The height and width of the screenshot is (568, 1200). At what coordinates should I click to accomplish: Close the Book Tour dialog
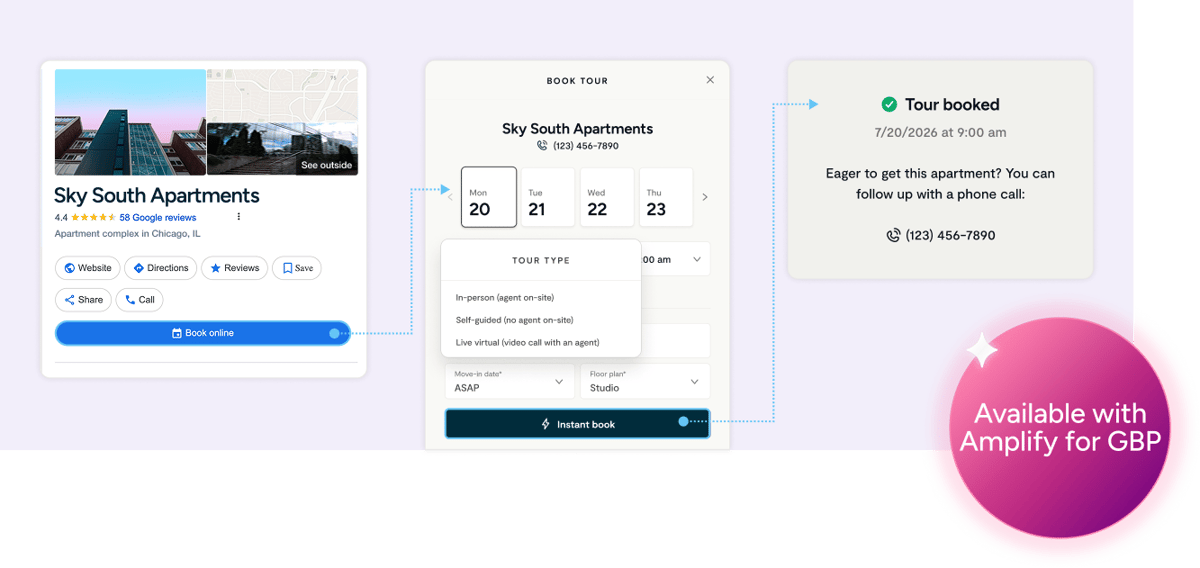coord(710,80)
